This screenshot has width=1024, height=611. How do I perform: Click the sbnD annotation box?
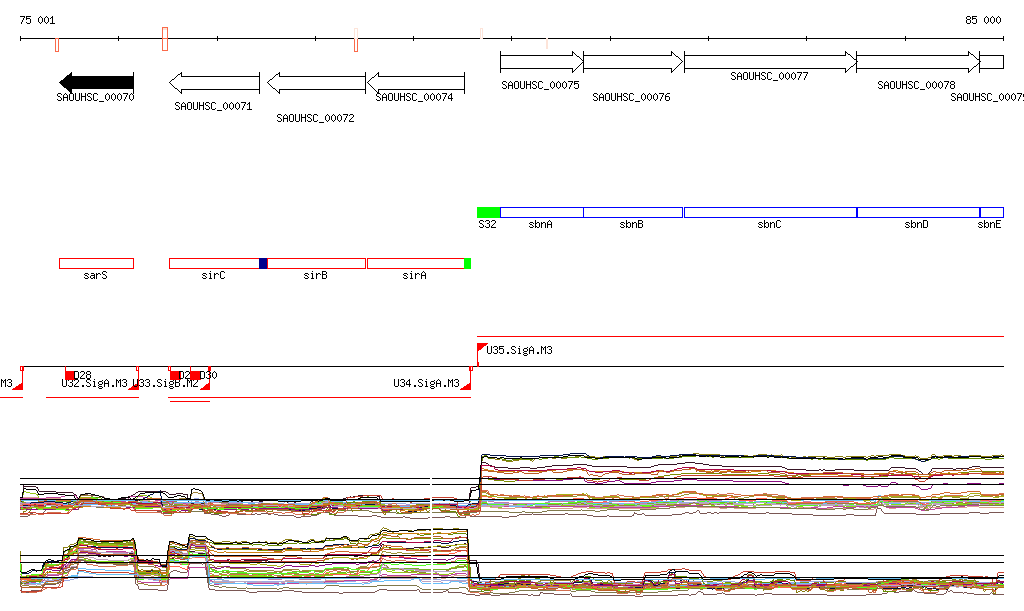917,212
